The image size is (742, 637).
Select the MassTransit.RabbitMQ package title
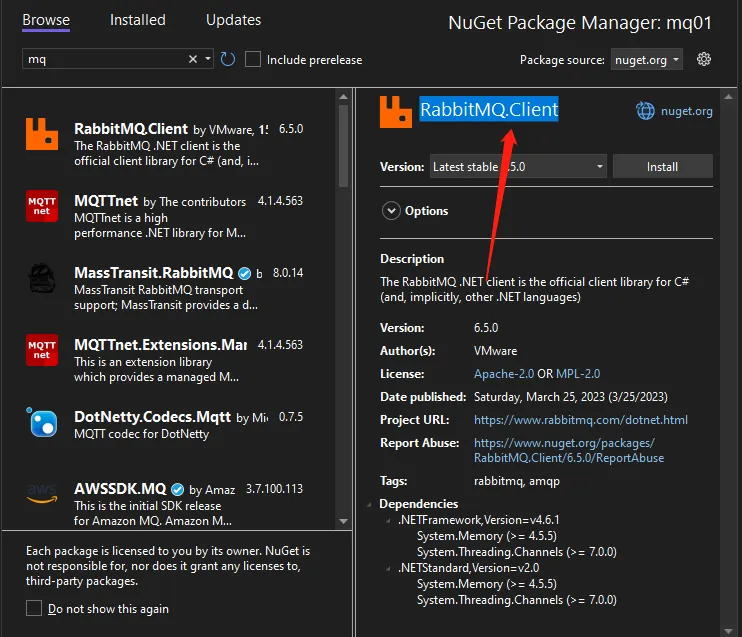click(154, 273)
